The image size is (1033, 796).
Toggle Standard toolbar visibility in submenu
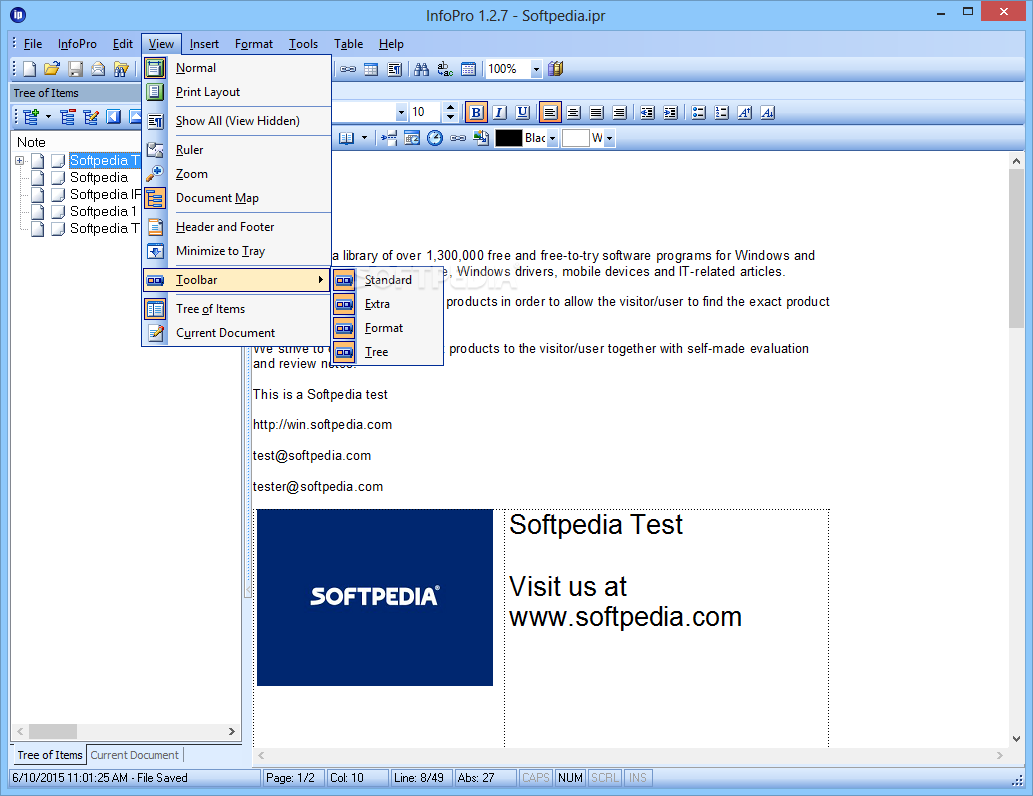pyautogui.click(x=387, y=280)
